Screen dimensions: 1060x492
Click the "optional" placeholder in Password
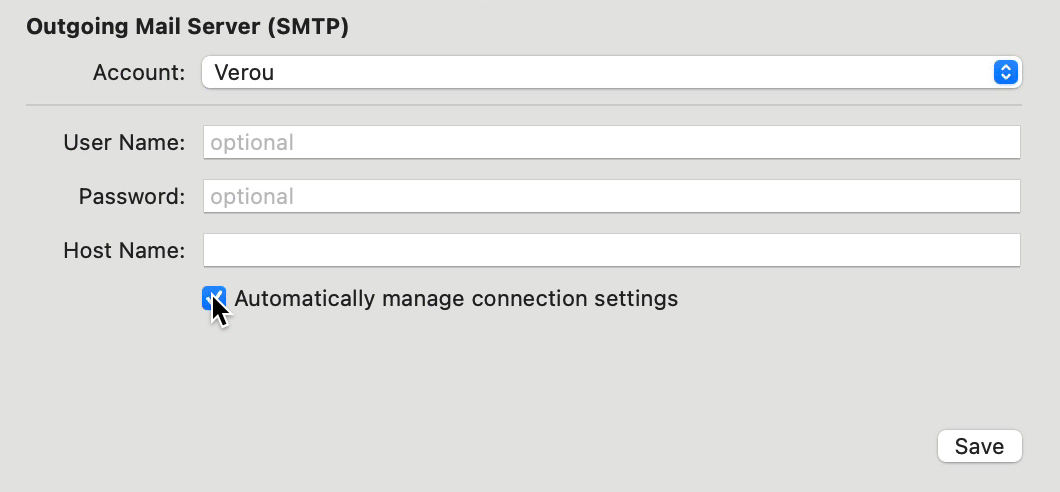251,197
